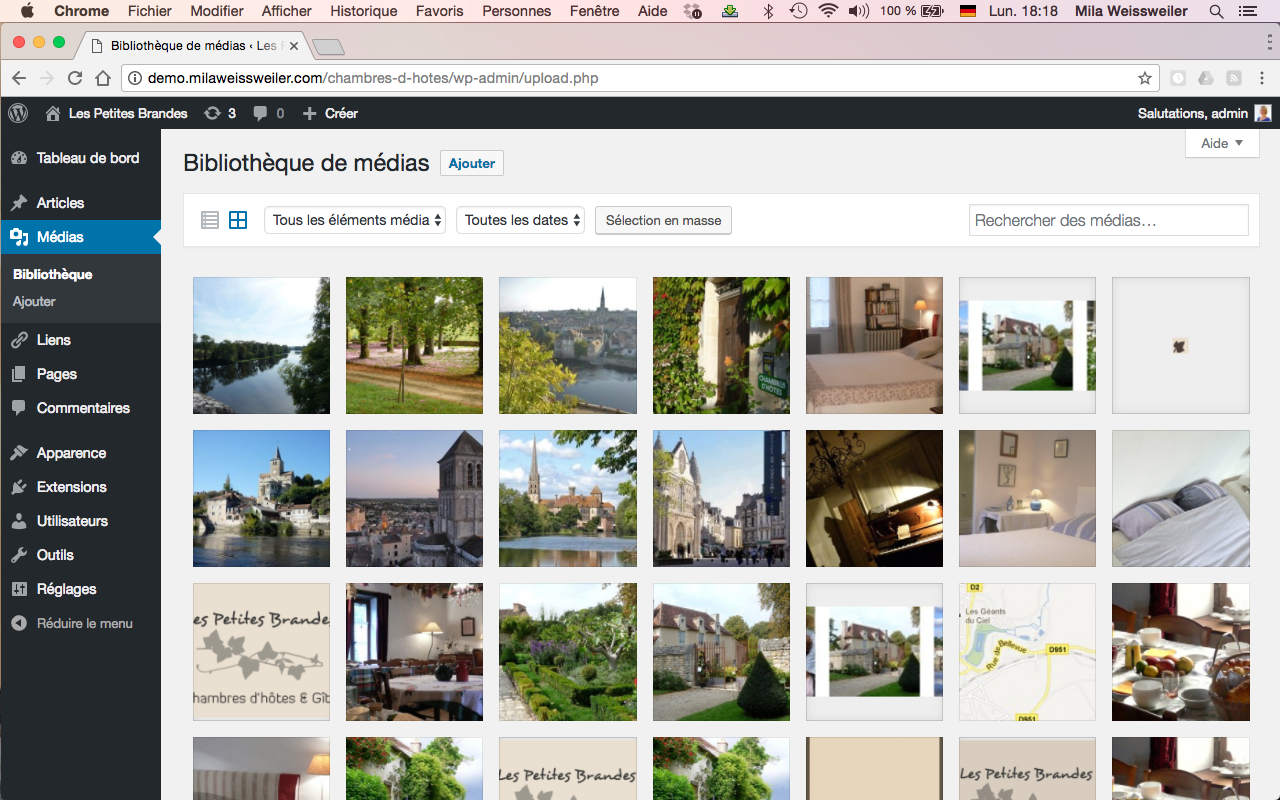Click the Pages sidebar icon
This screenshot has height=800, width=1280.
[19, 374]
